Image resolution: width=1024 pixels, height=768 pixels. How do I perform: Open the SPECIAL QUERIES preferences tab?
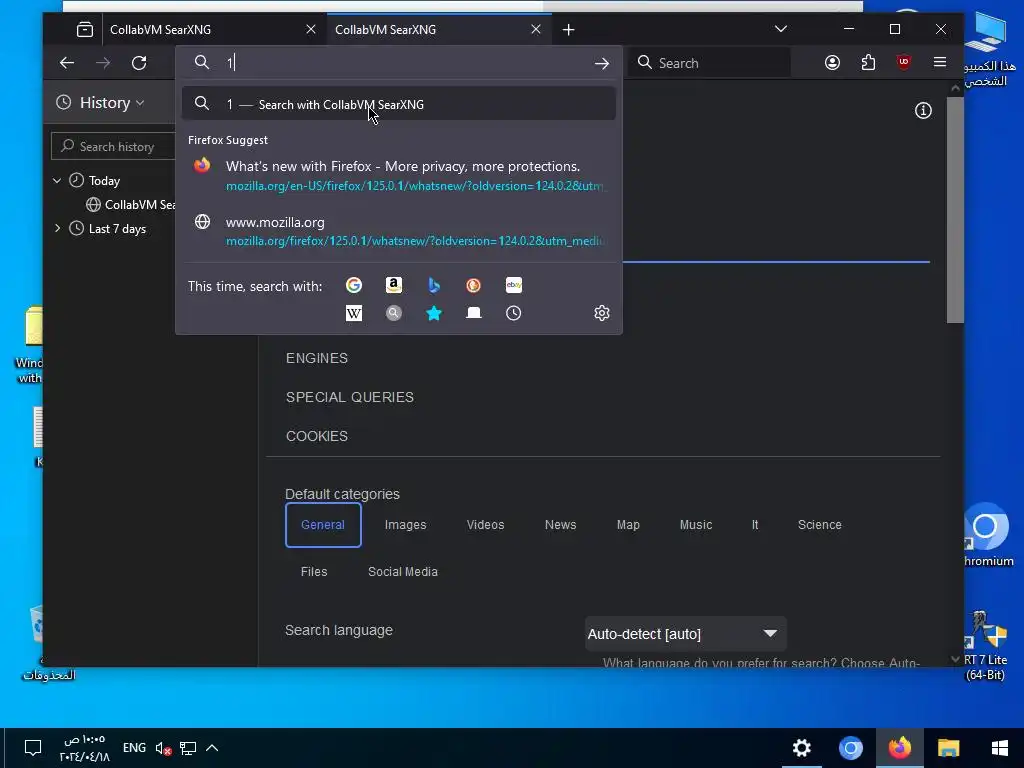(x=349, y=397)
